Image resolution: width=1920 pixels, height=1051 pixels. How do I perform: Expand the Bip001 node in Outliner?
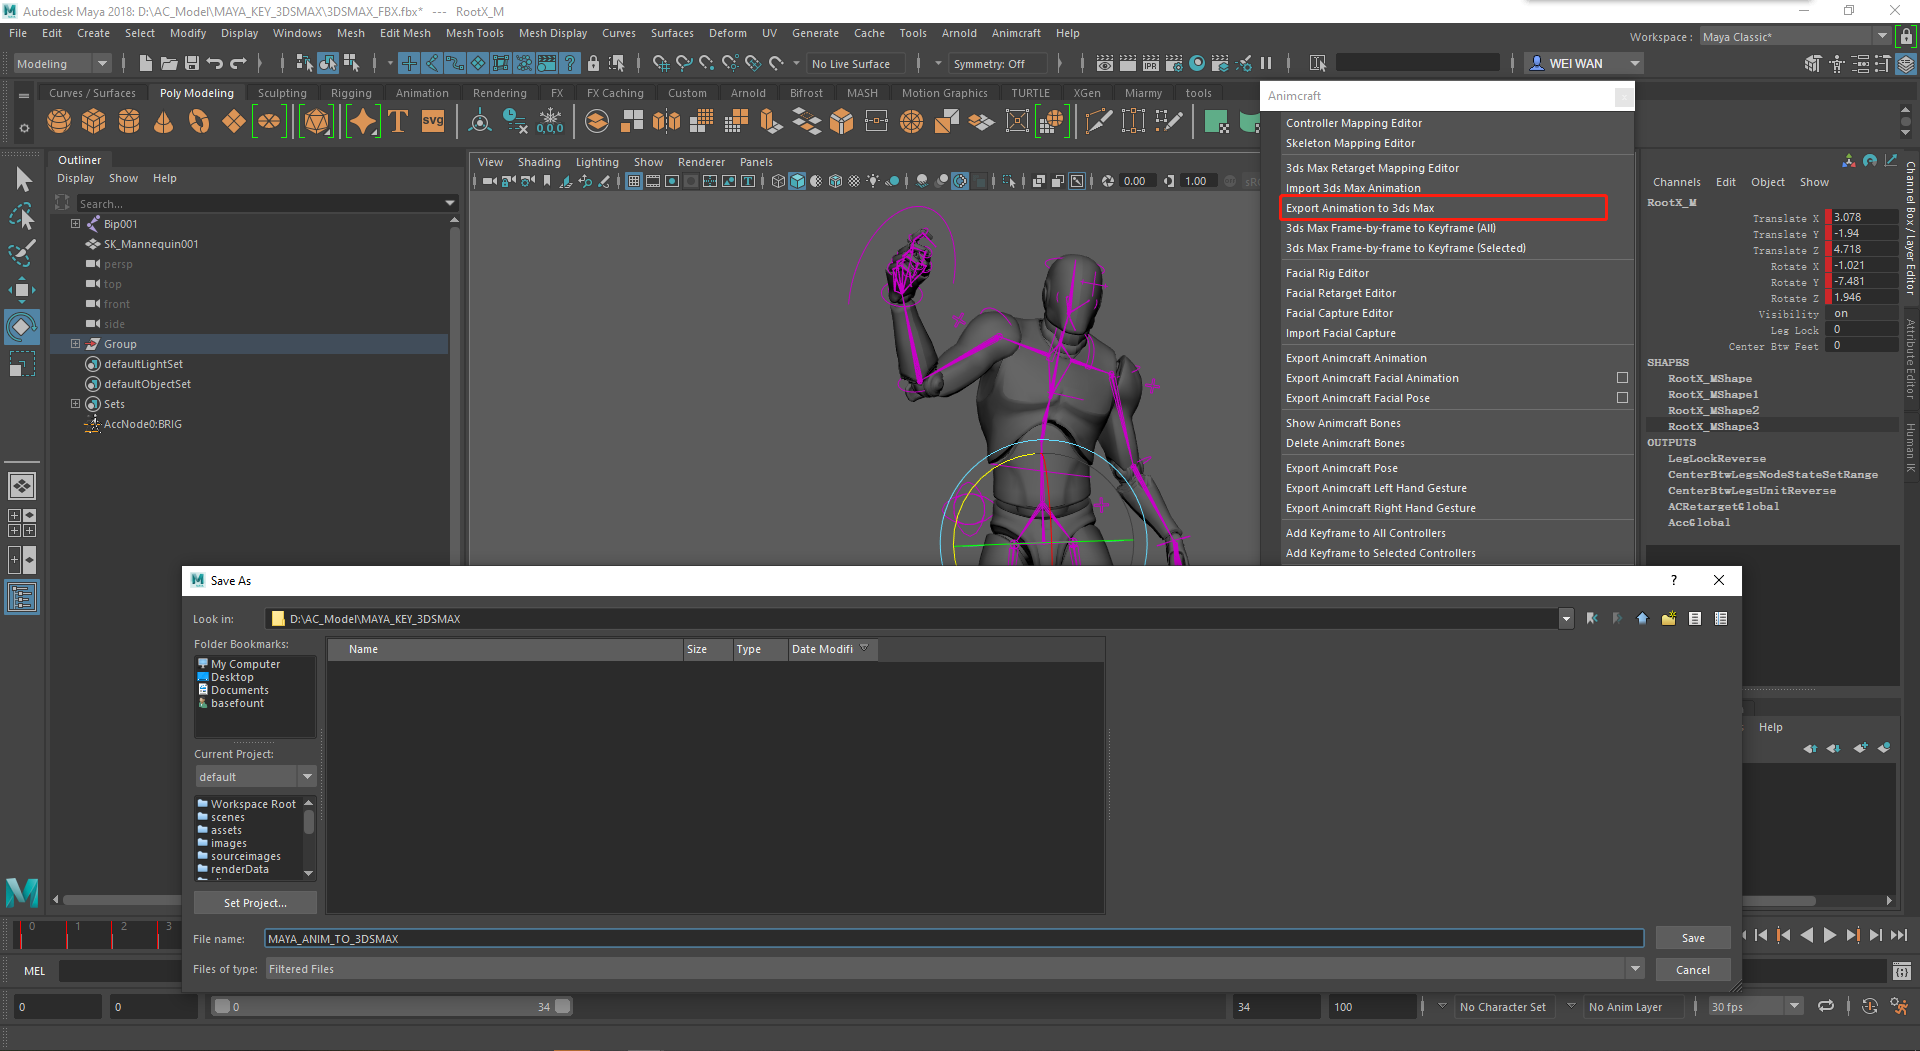(x=75, y=224)
